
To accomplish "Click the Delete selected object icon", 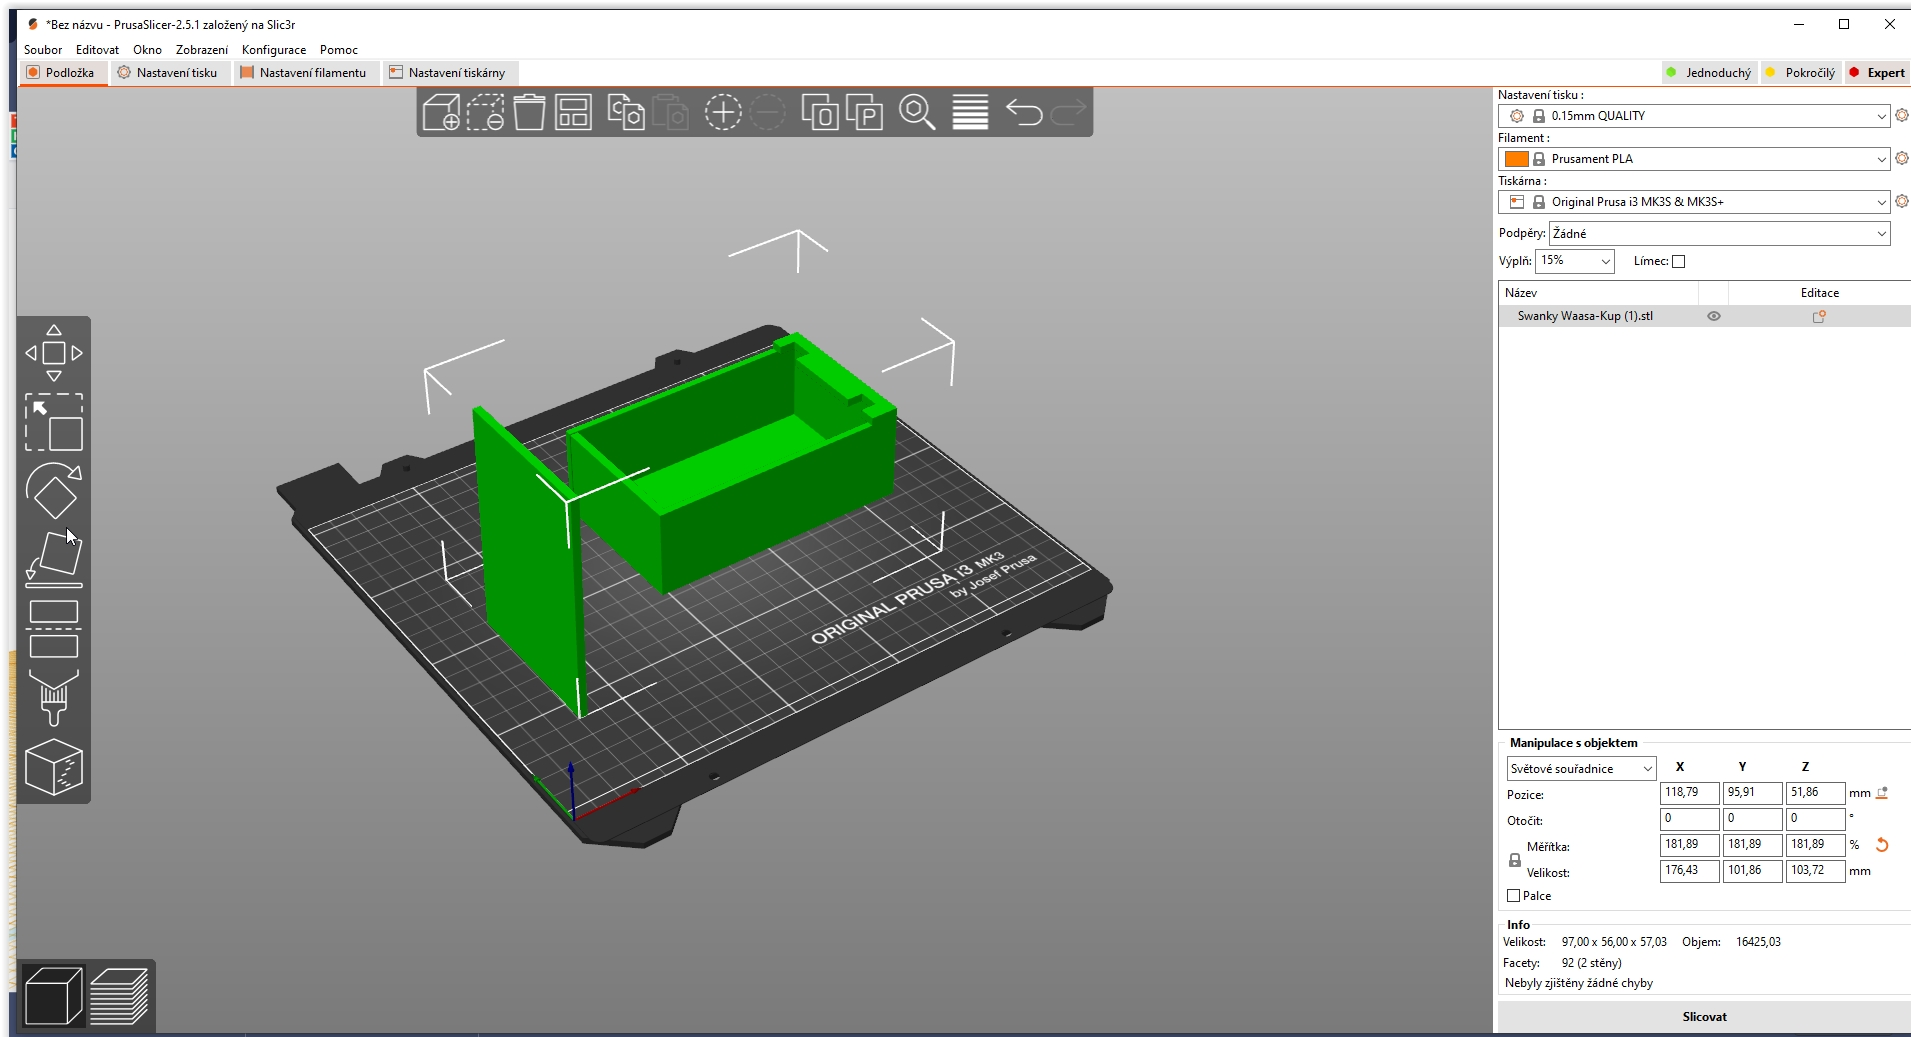I will coord(485,112).
